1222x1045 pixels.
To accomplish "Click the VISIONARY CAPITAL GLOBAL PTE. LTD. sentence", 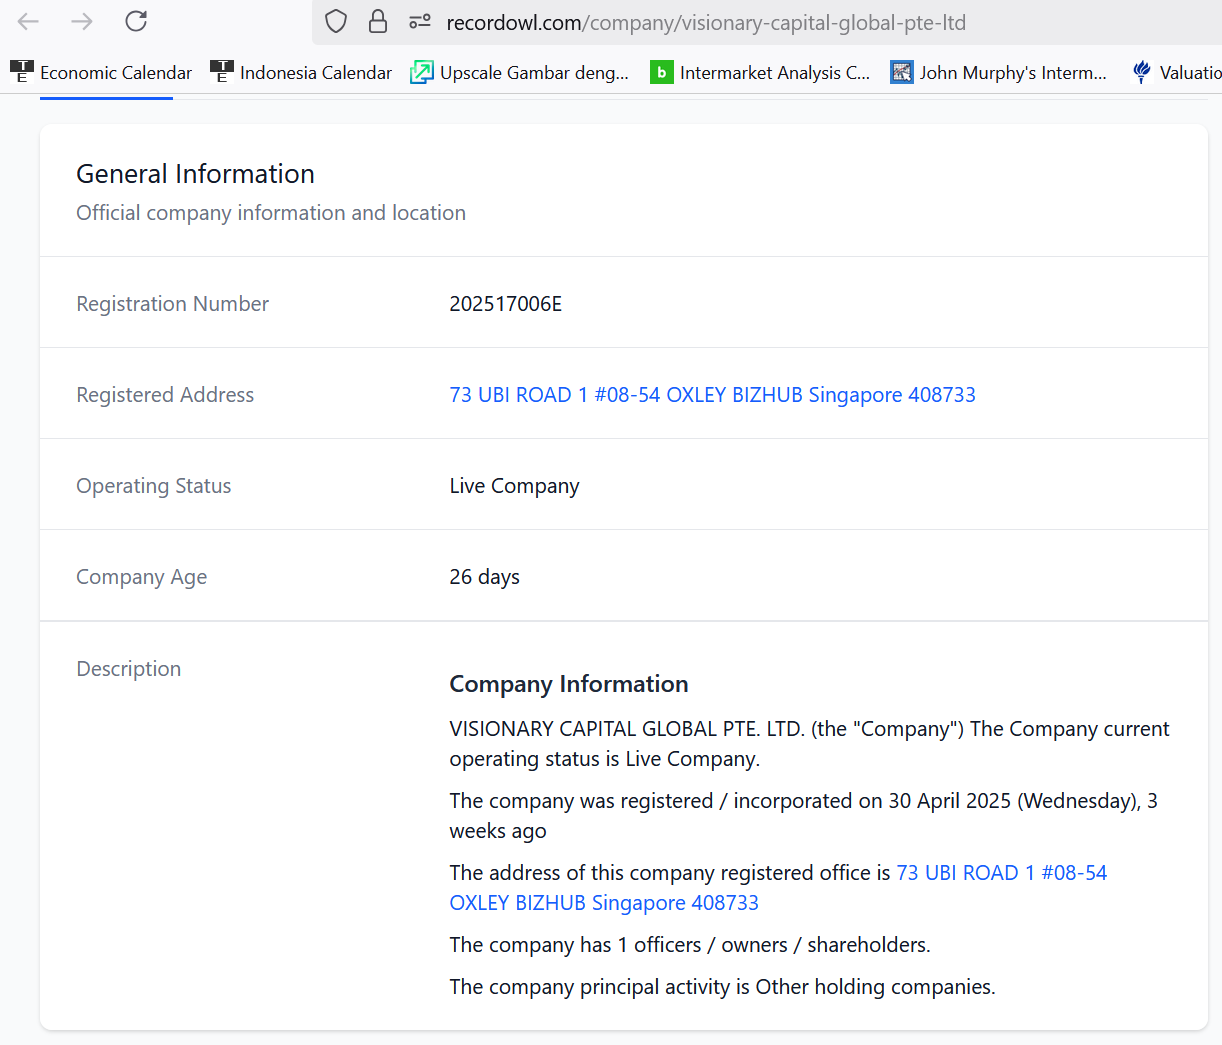I will (809, 743).
